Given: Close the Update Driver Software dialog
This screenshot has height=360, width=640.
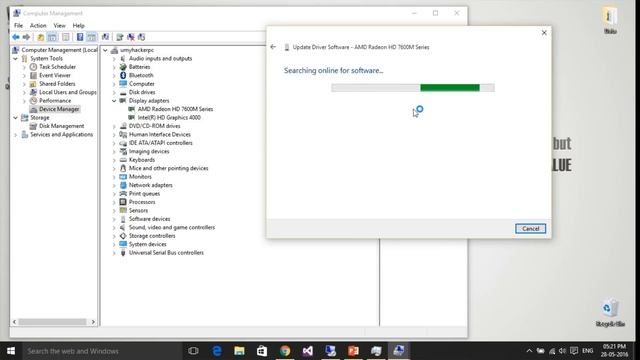Looking at the screenshot, I should click(544, 33).
